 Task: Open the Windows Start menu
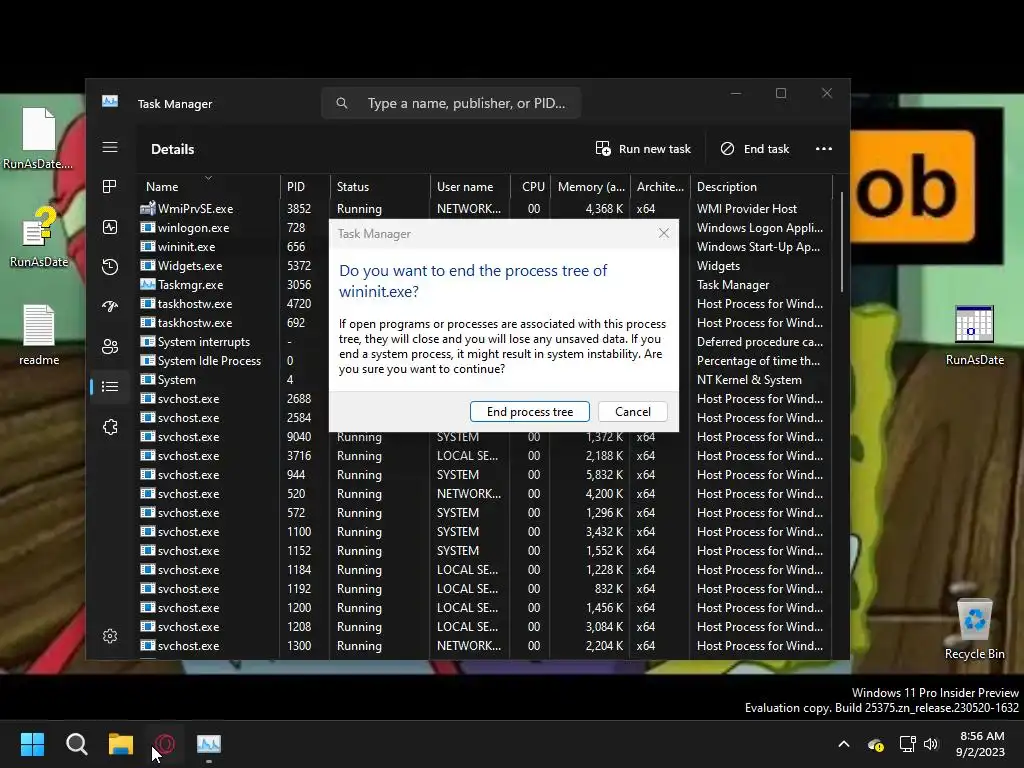tap(32, 744)
